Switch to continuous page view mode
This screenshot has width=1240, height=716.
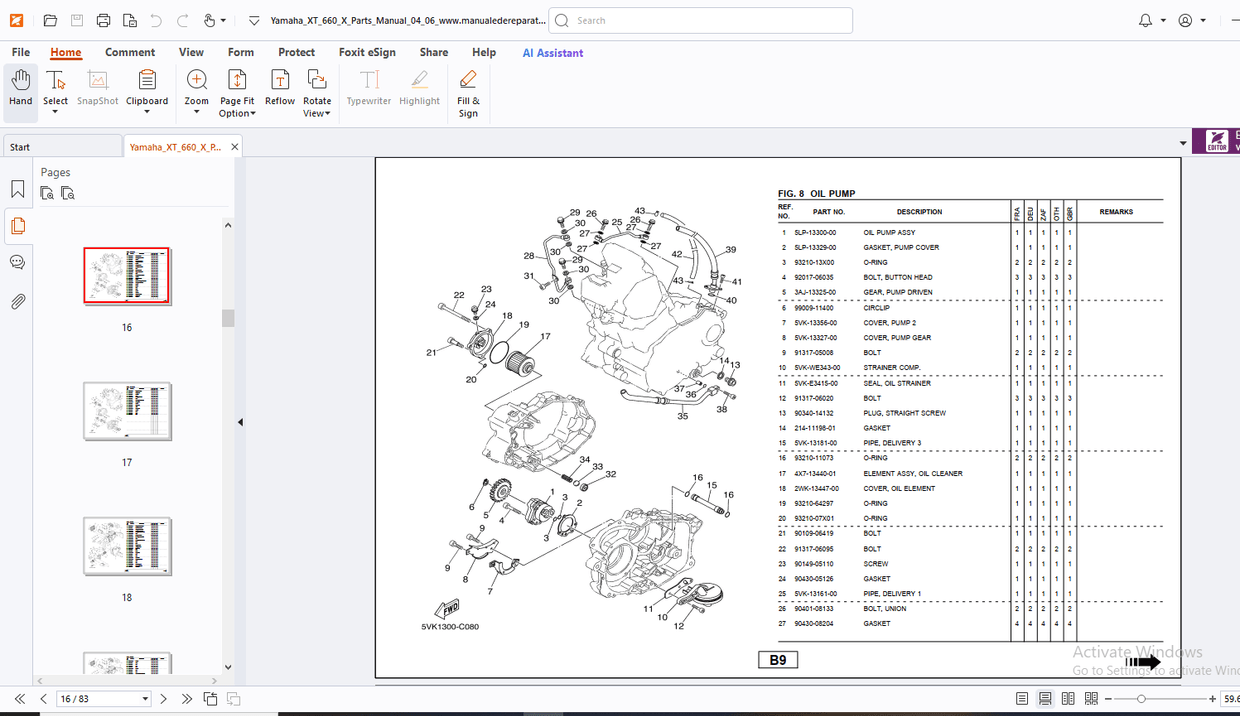pos(1044,699)
